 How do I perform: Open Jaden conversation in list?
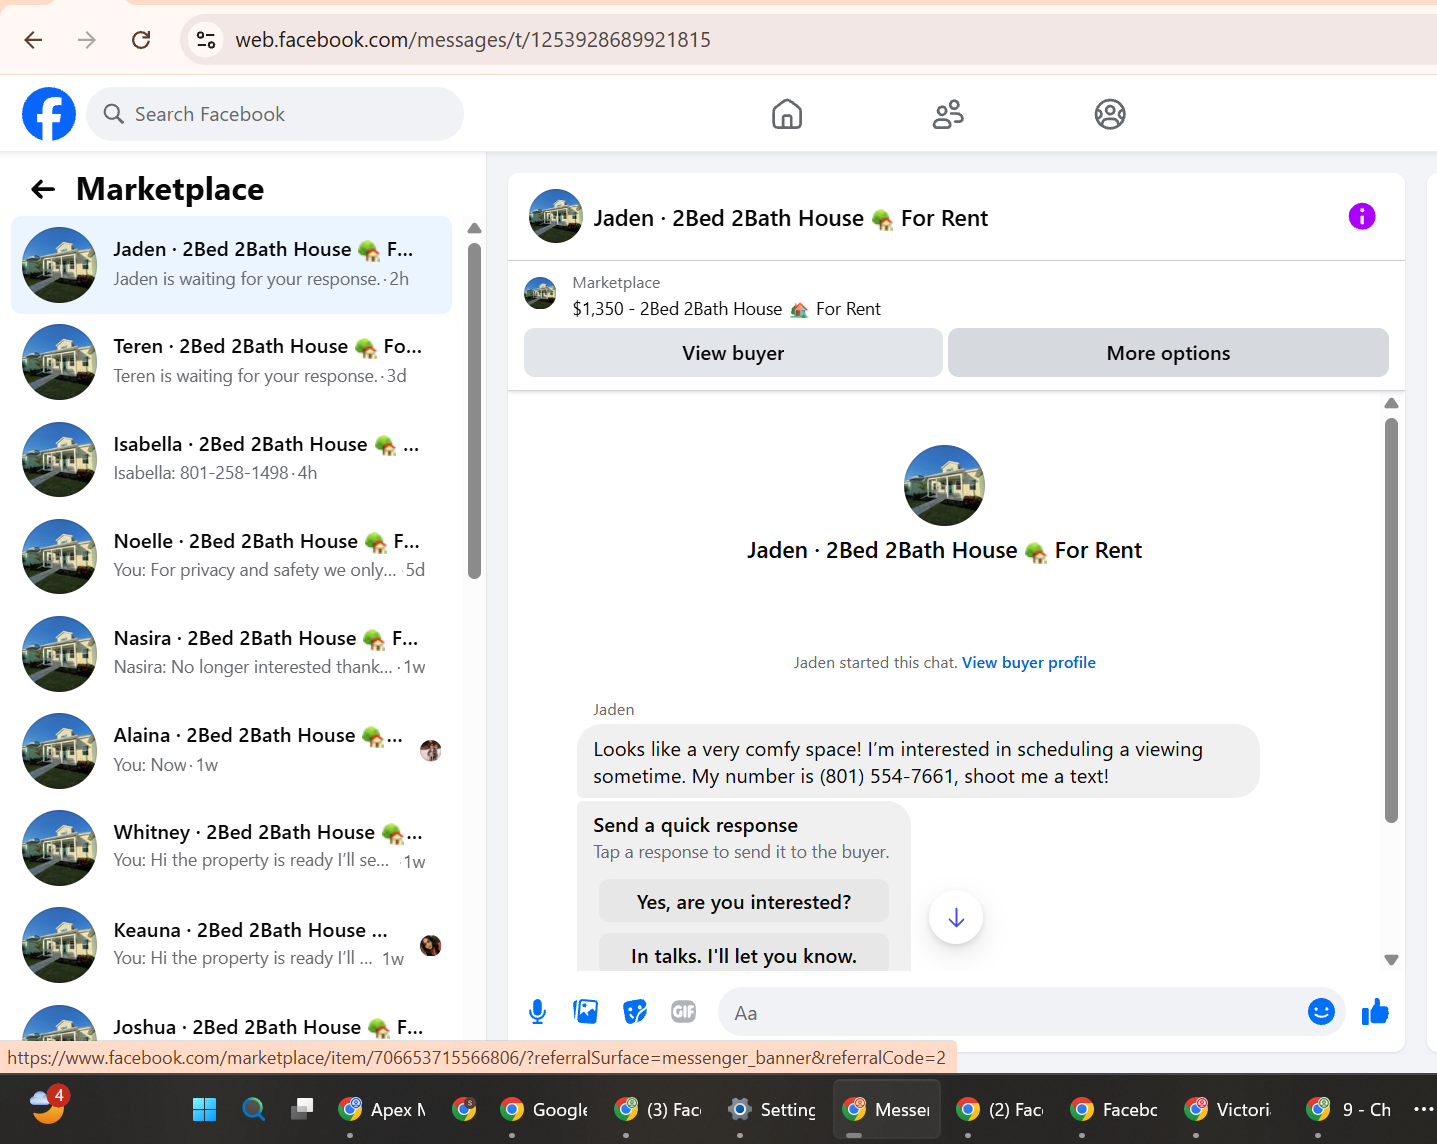click(231, 264)
